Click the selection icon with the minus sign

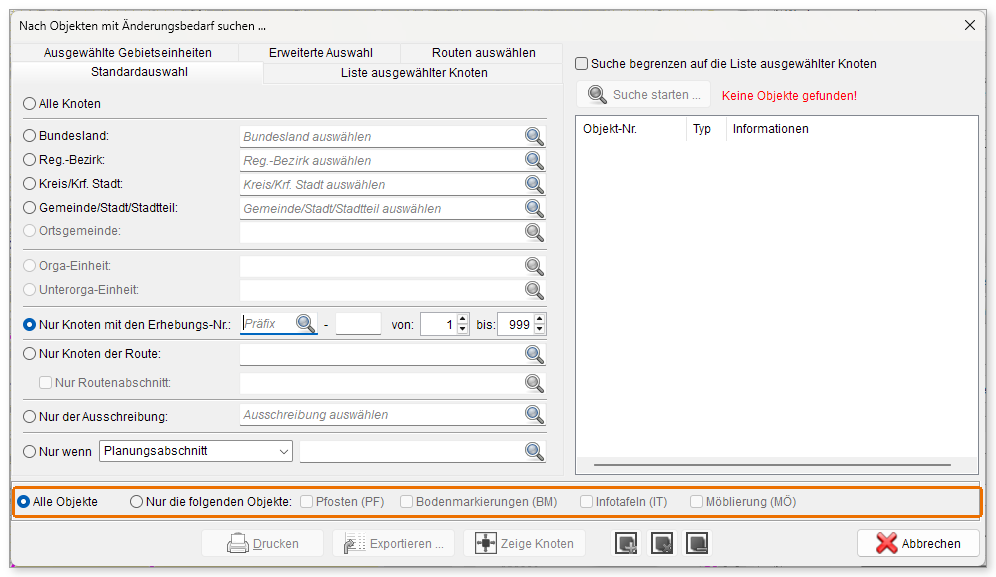click(x=697, y=543)
